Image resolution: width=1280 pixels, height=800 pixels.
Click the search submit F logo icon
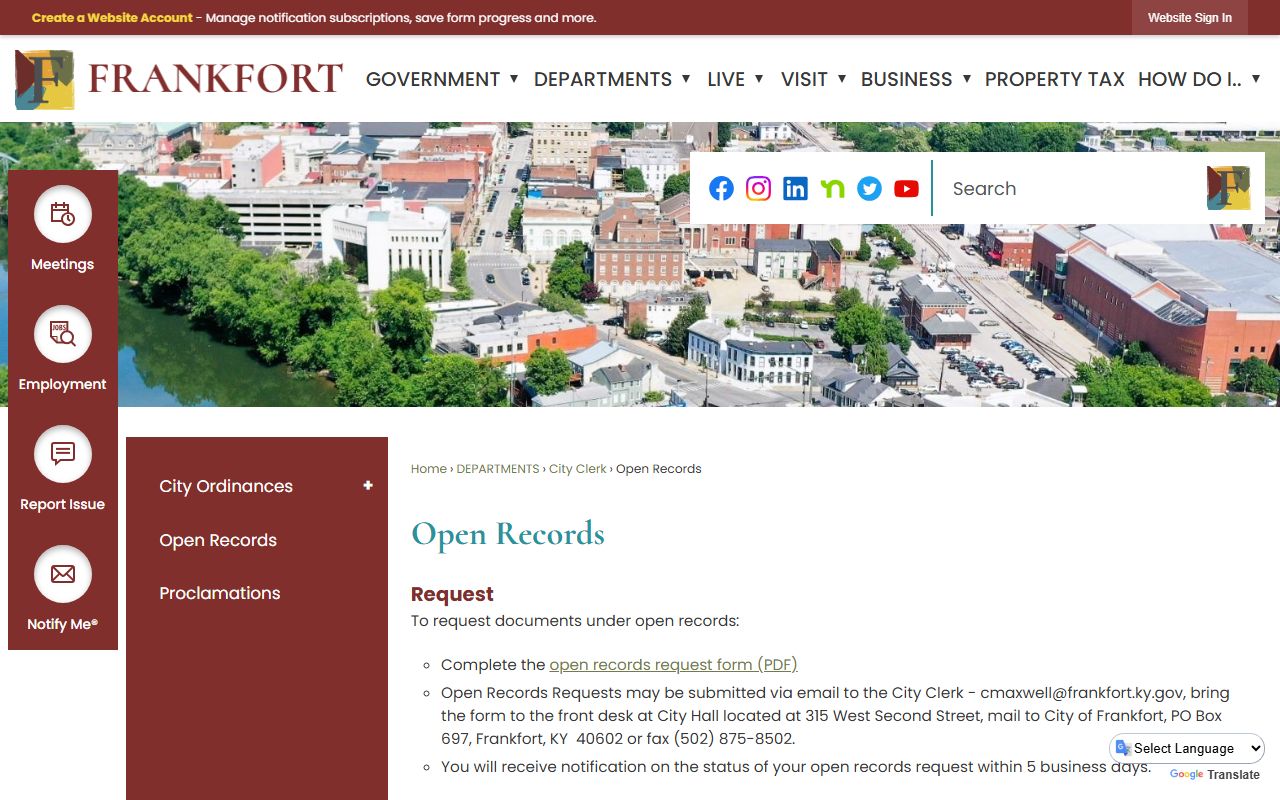coord(1228,188)
